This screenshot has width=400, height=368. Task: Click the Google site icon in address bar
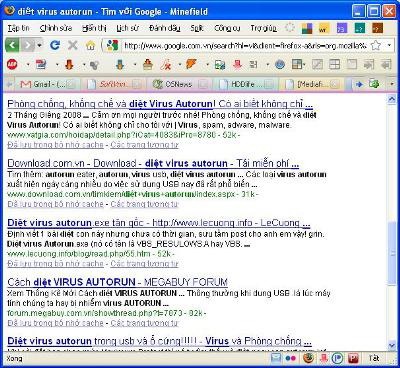click(112, 45)
